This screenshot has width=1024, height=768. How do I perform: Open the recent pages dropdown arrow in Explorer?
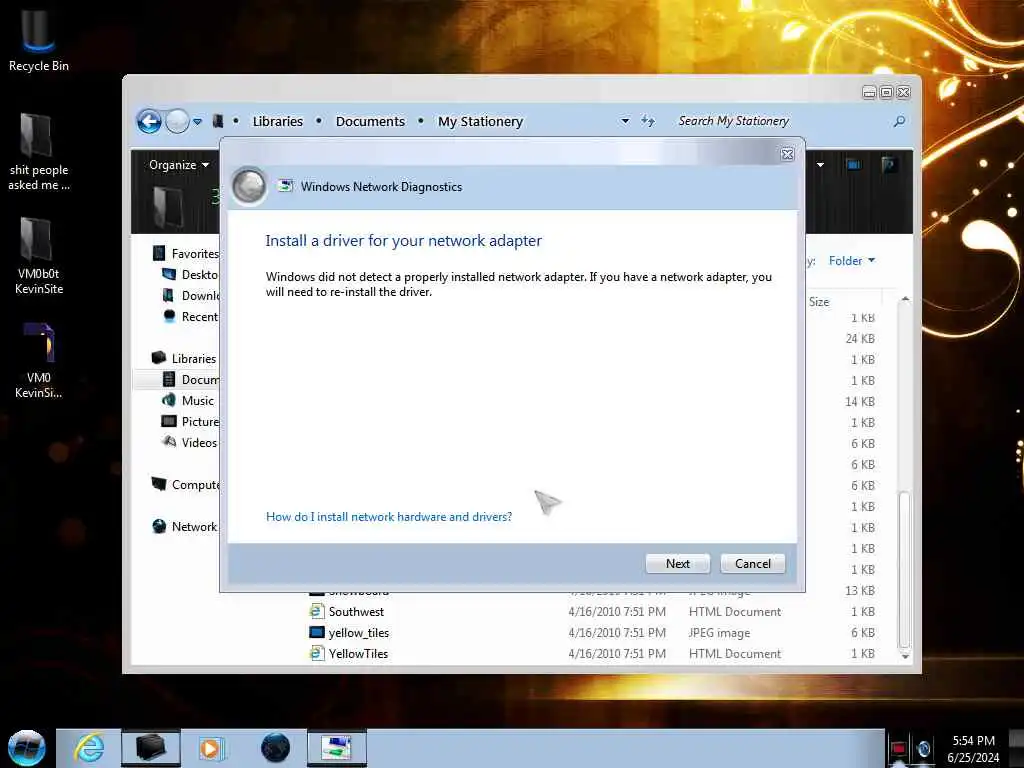click(x=197, y=121)
